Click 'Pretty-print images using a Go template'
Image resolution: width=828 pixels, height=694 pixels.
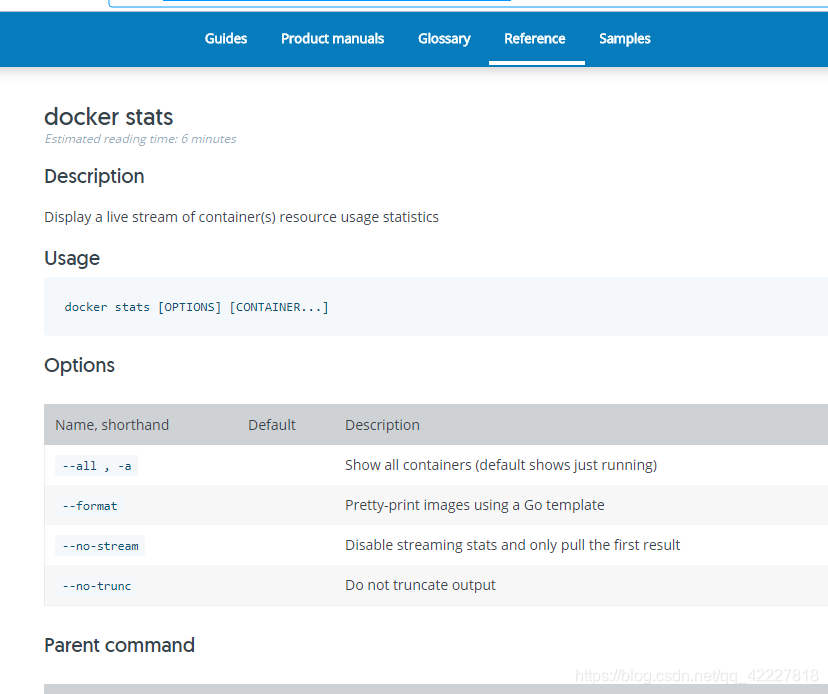click(x=475, y=505)
